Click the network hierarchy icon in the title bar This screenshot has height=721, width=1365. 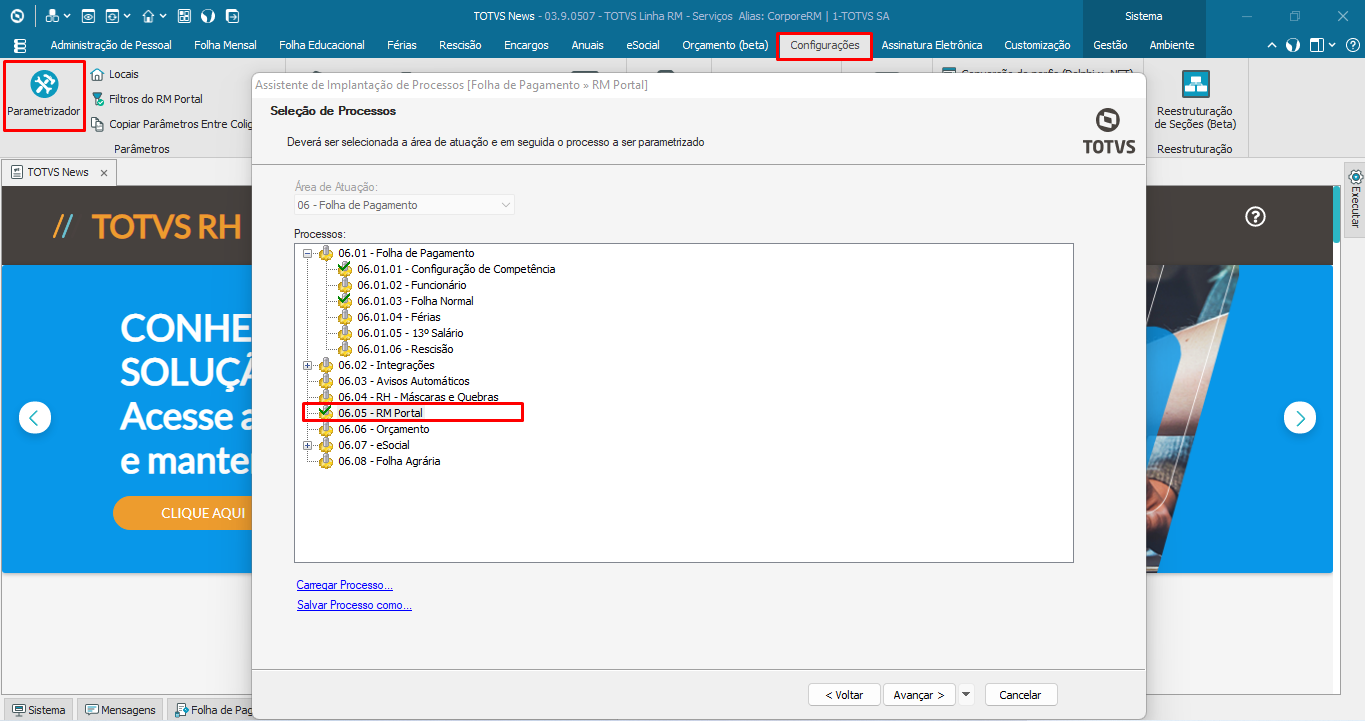click(x=52, y=16)
